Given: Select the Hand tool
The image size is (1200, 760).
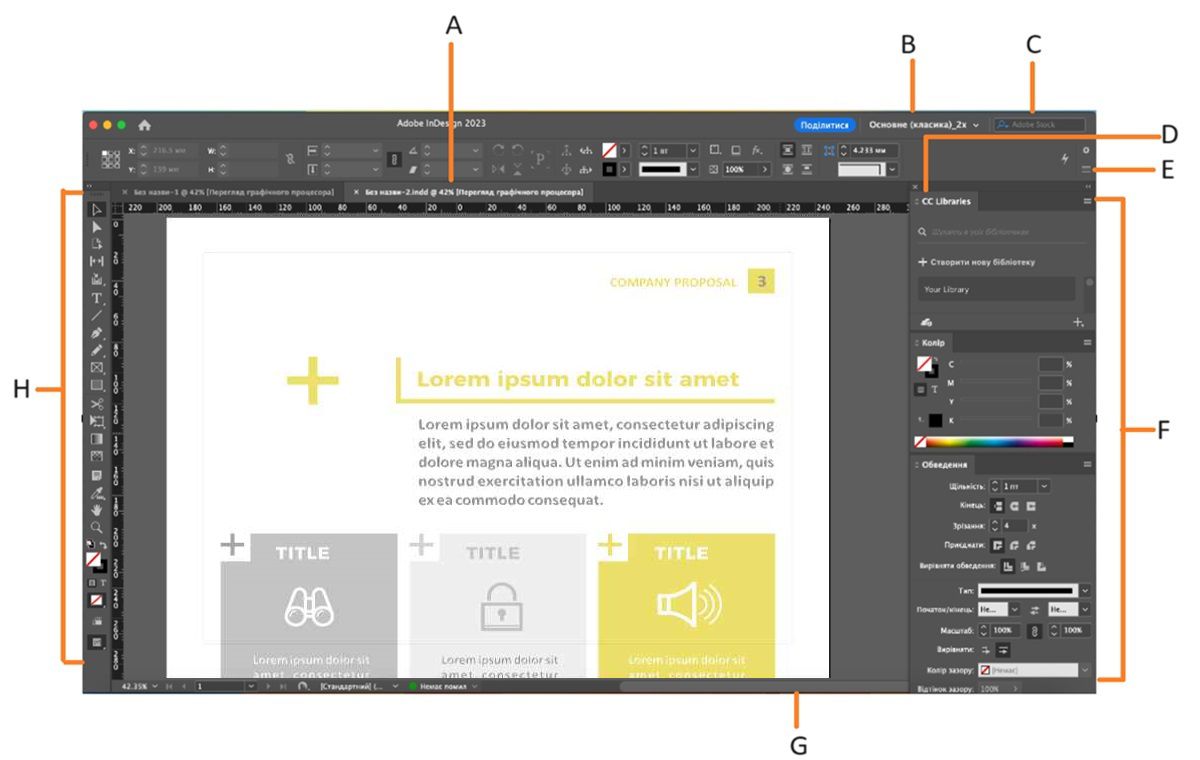Looking at the screenshot, I should tap(97, 510).
